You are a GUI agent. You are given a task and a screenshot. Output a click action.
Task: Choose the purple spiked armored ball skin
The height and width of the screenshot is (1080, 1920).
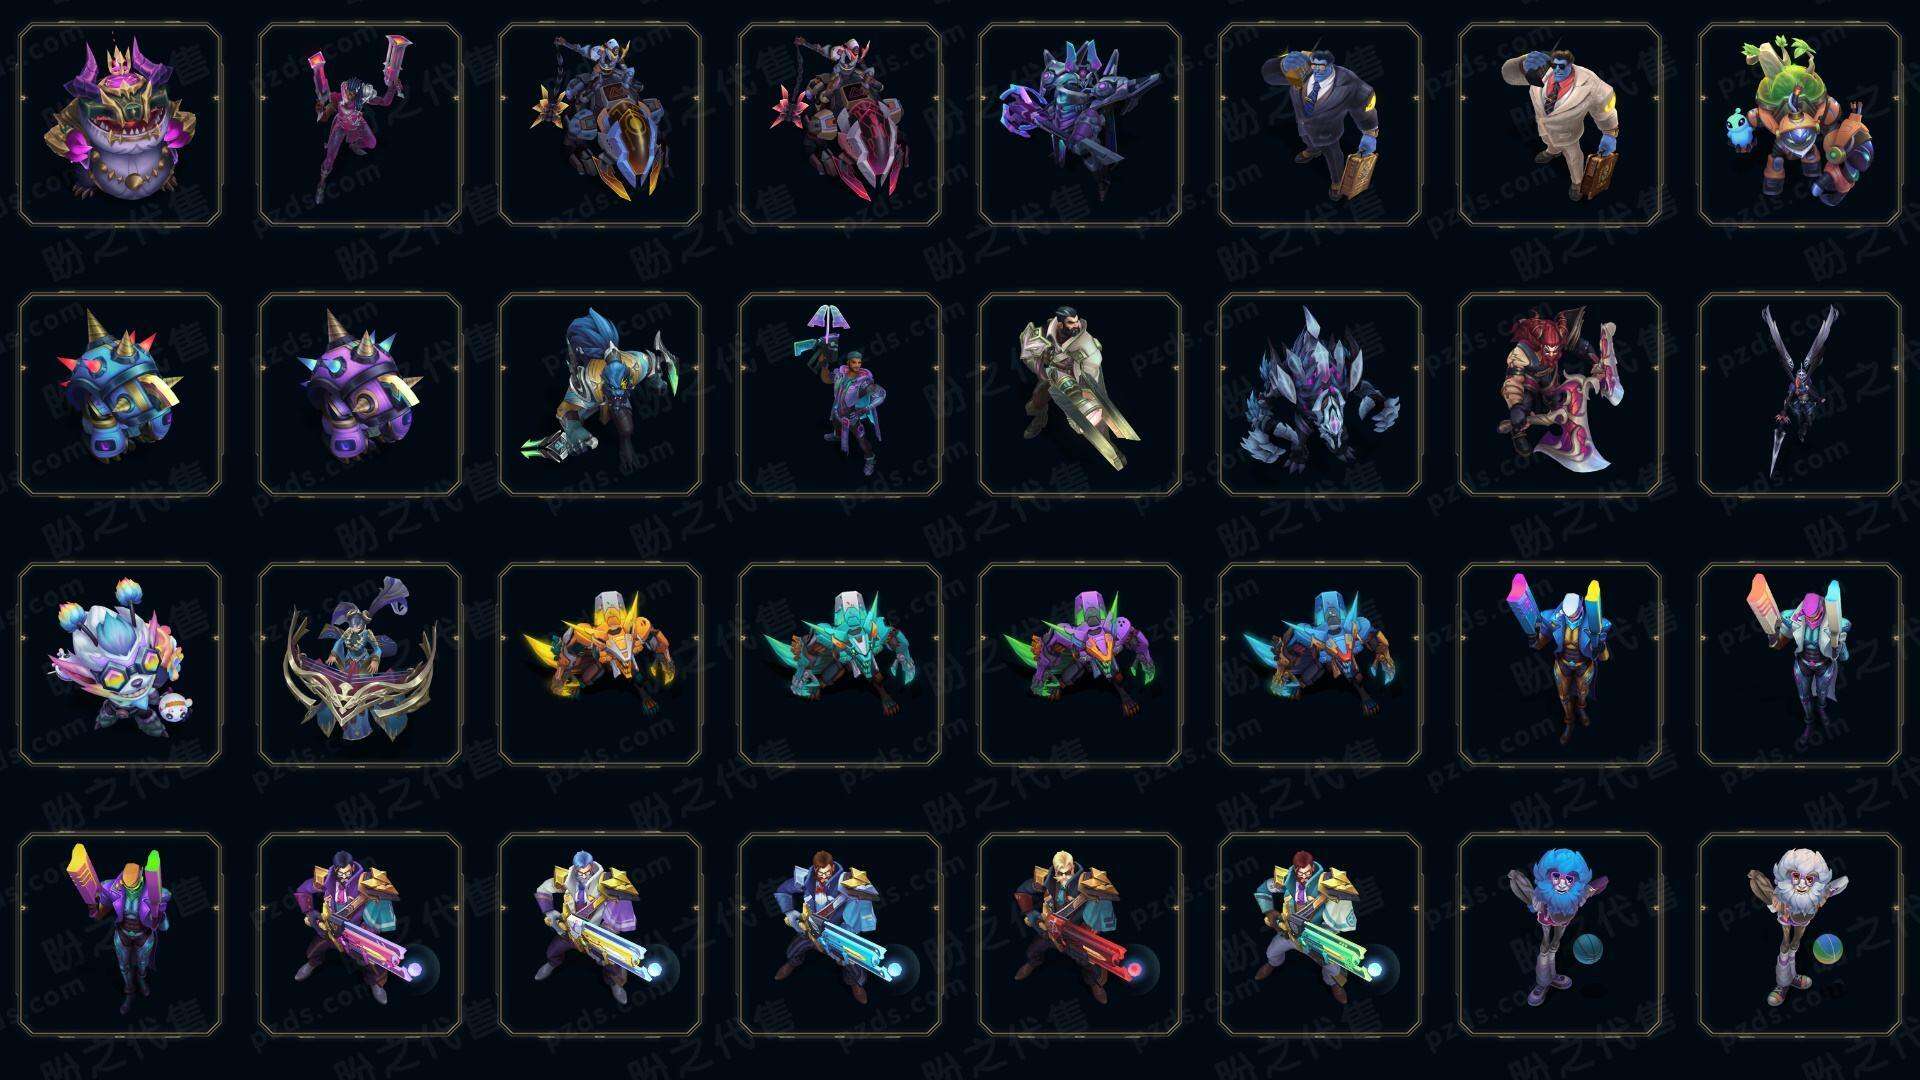(x=360, y=394)
